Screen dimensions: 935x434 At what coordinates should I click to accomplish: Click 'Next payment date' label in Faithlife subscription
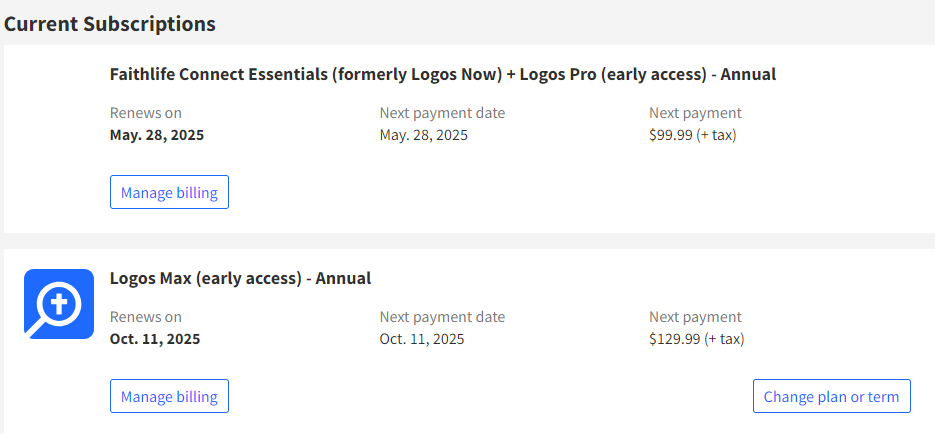442,113
